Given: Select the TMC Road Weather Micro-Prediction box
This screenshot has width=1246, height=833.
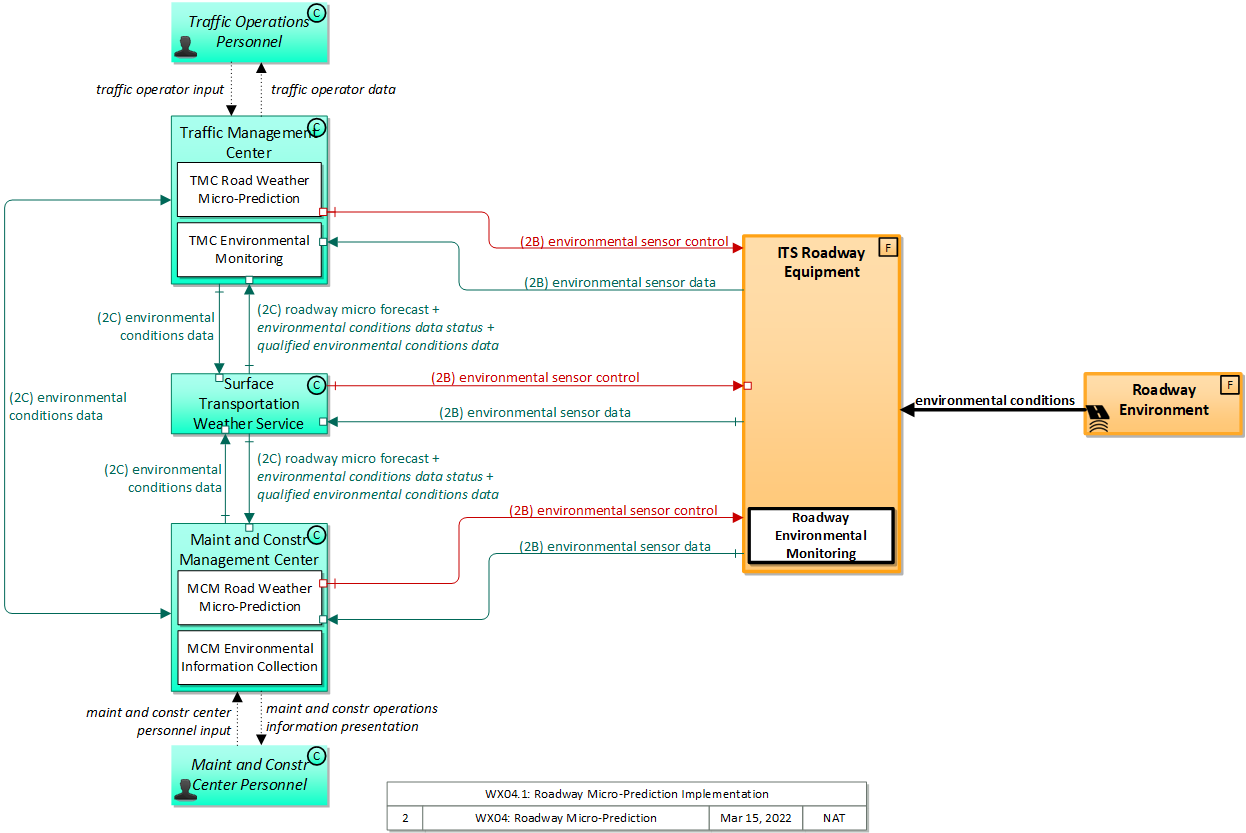Looking at the screenshot, I should coord(249,190).
